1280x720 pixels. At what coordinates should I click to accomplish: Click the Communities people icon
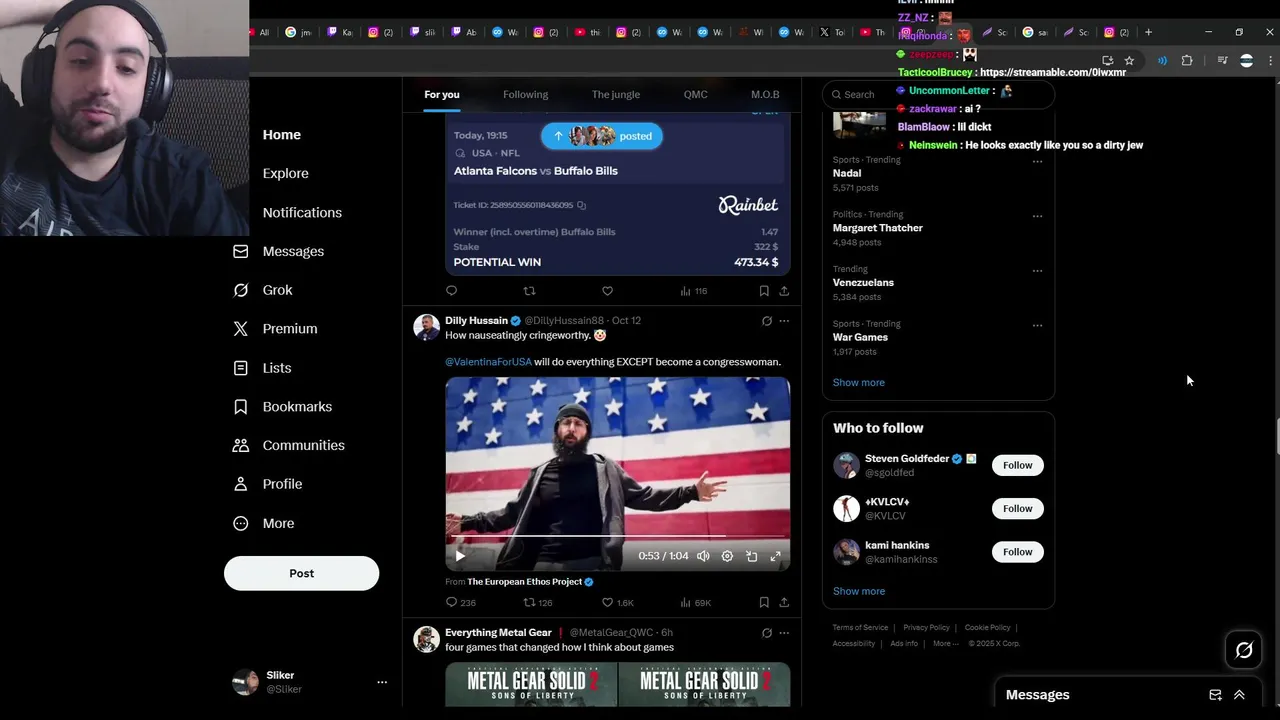pos(240,445)
